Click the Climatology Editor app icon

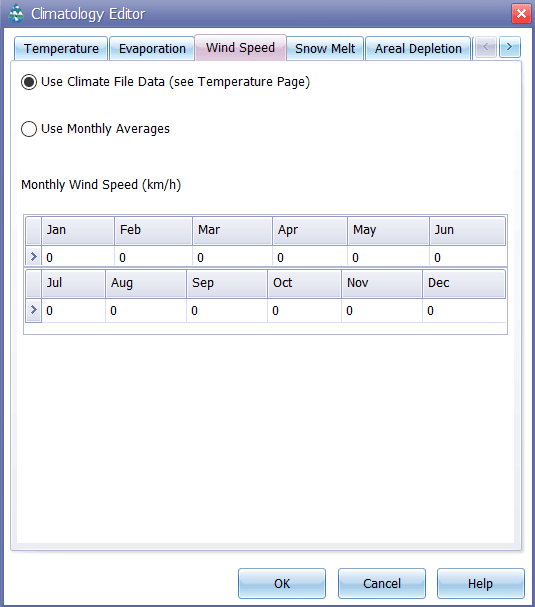16,14
